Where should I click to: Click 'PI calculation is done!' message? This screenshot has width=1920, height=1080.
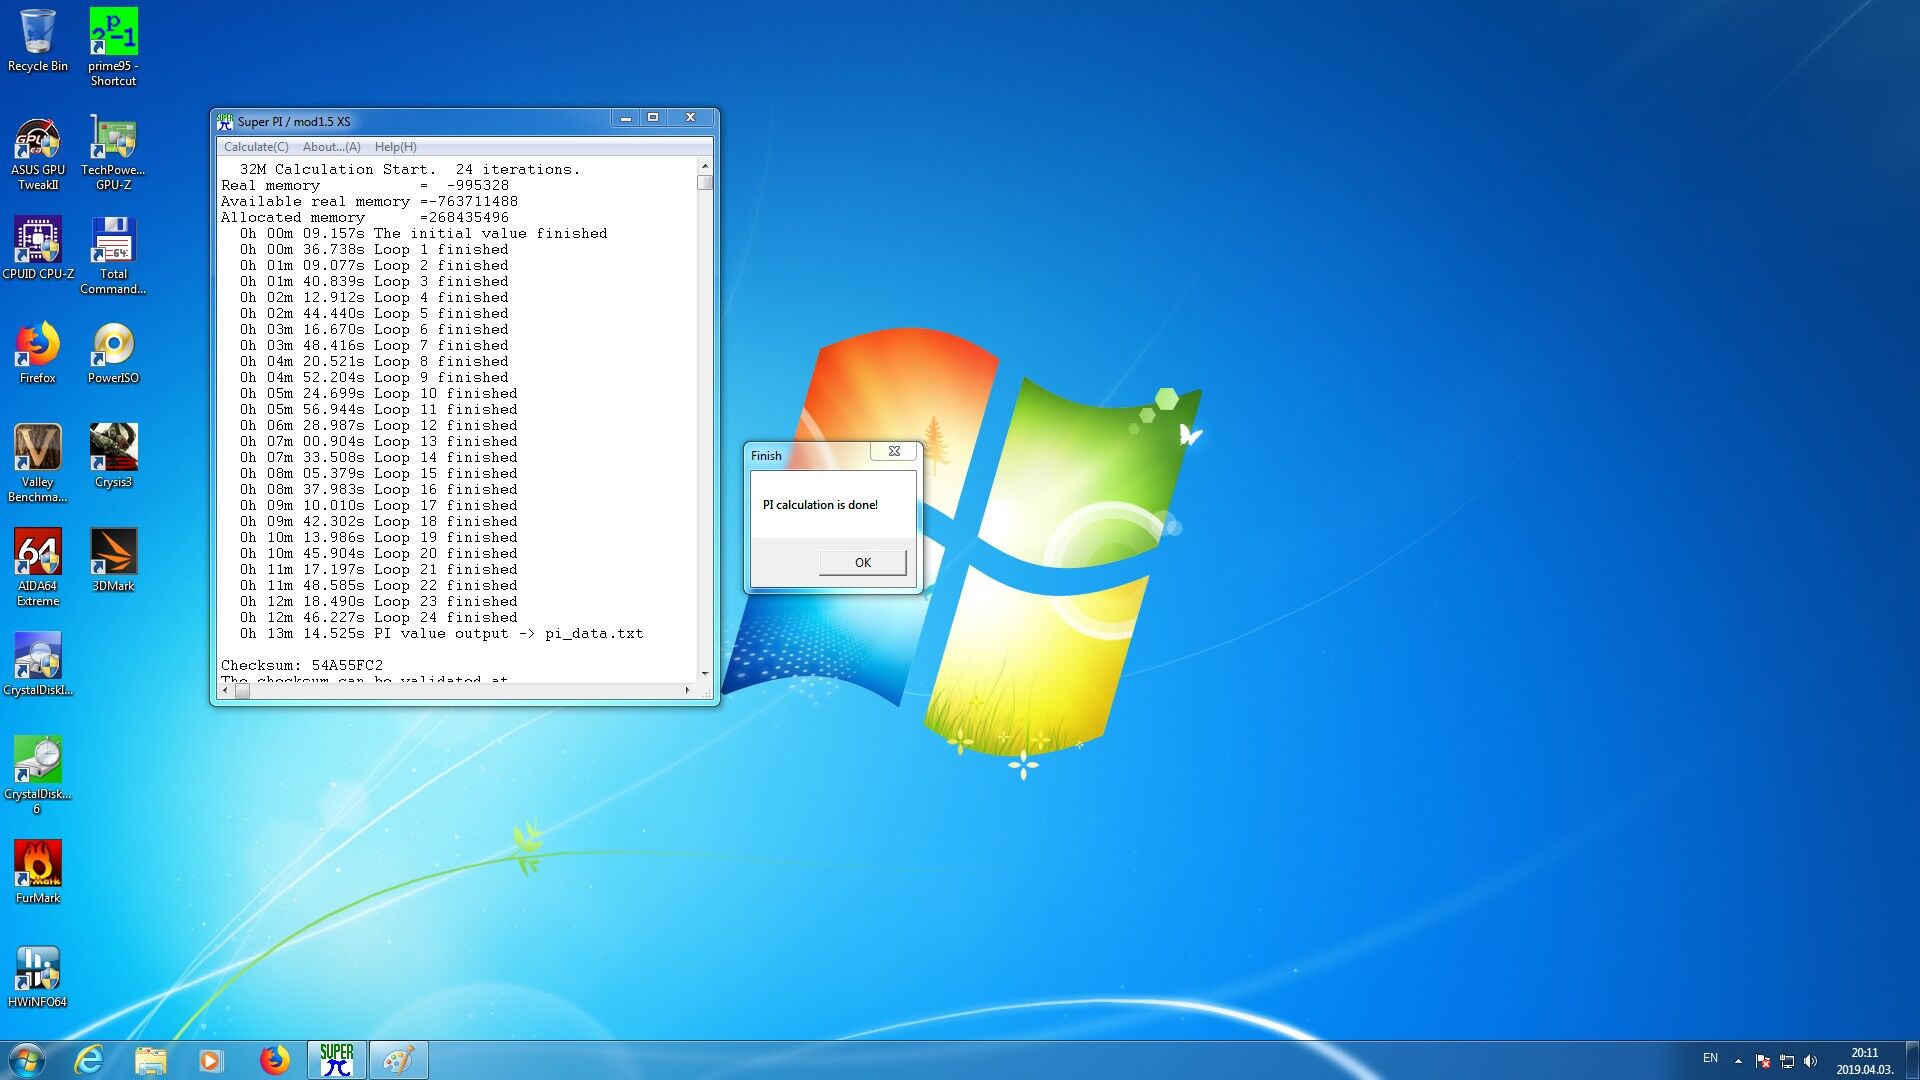(820, 505)
